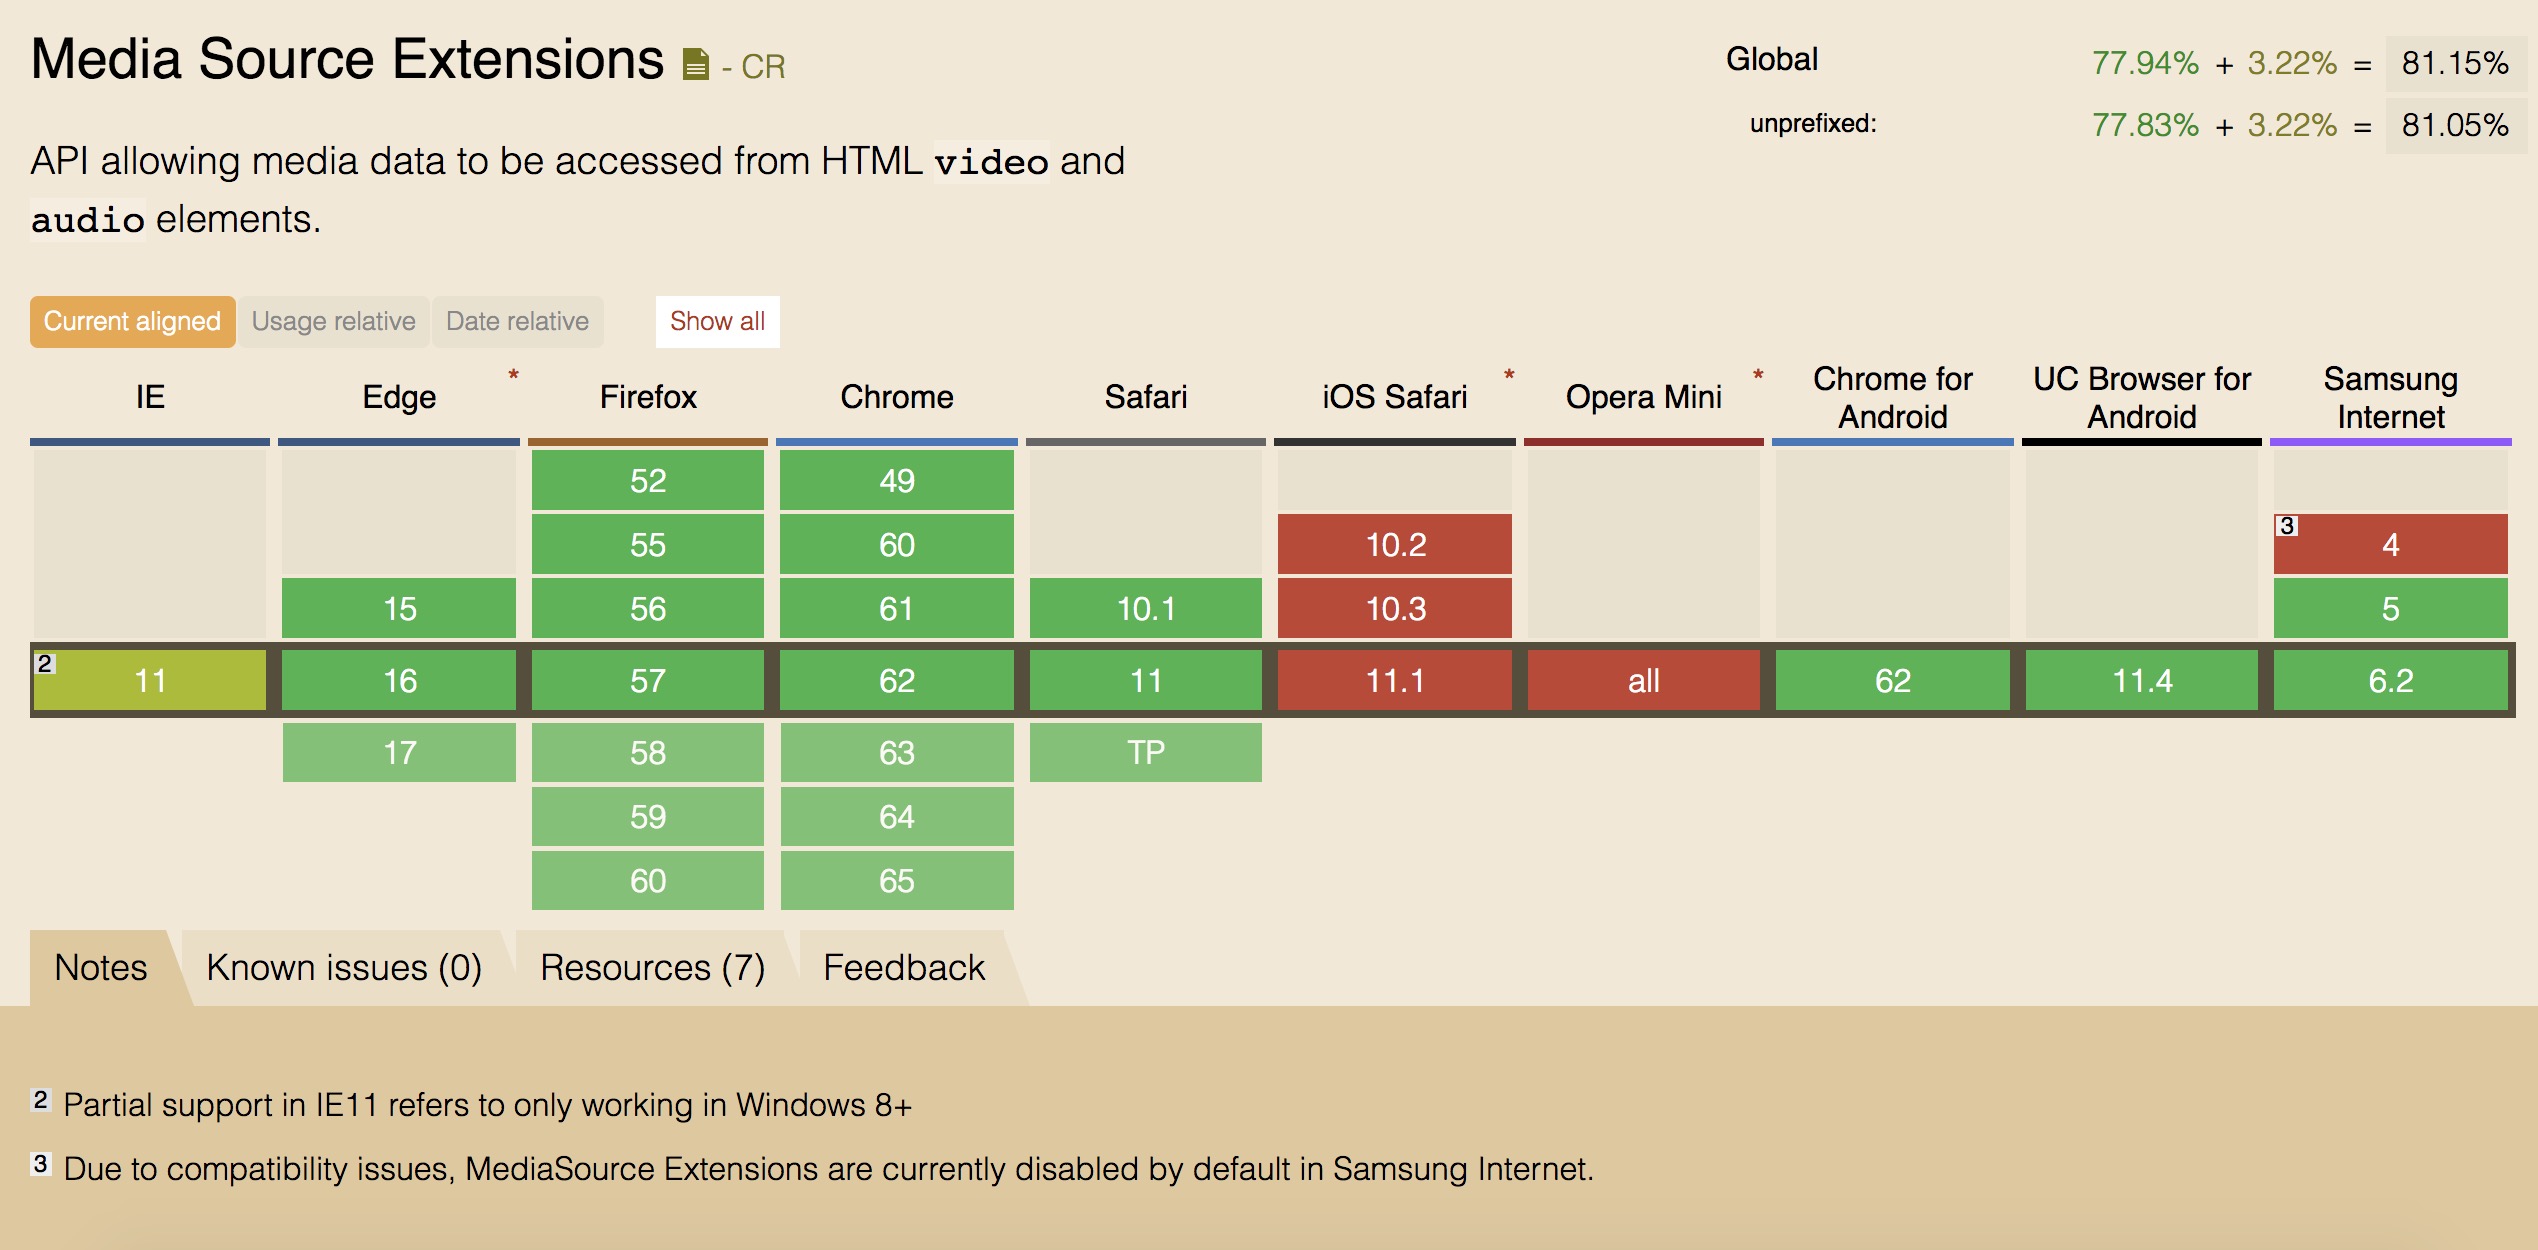Click the 81.15% global usage total

[2455, 63]
